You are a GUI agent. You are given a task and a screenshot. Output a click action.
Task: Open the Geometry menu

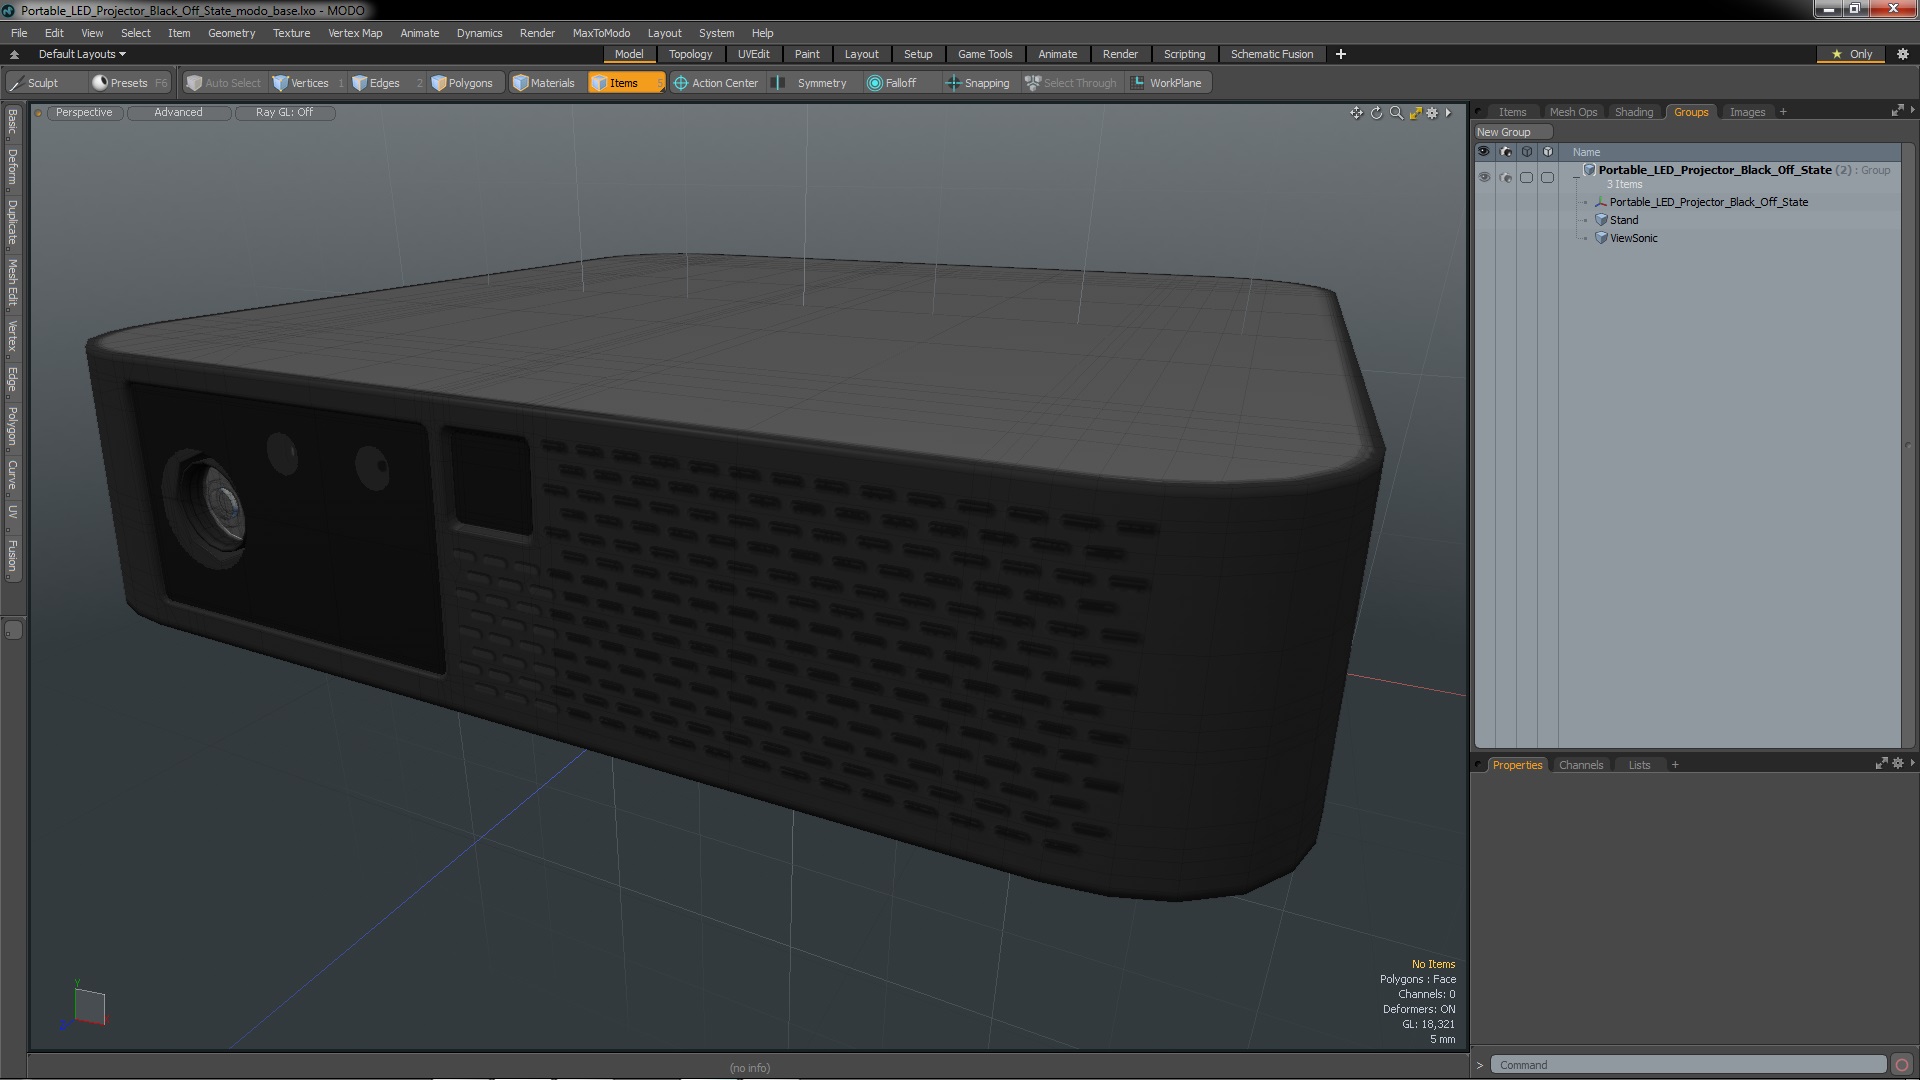point(231,33)
